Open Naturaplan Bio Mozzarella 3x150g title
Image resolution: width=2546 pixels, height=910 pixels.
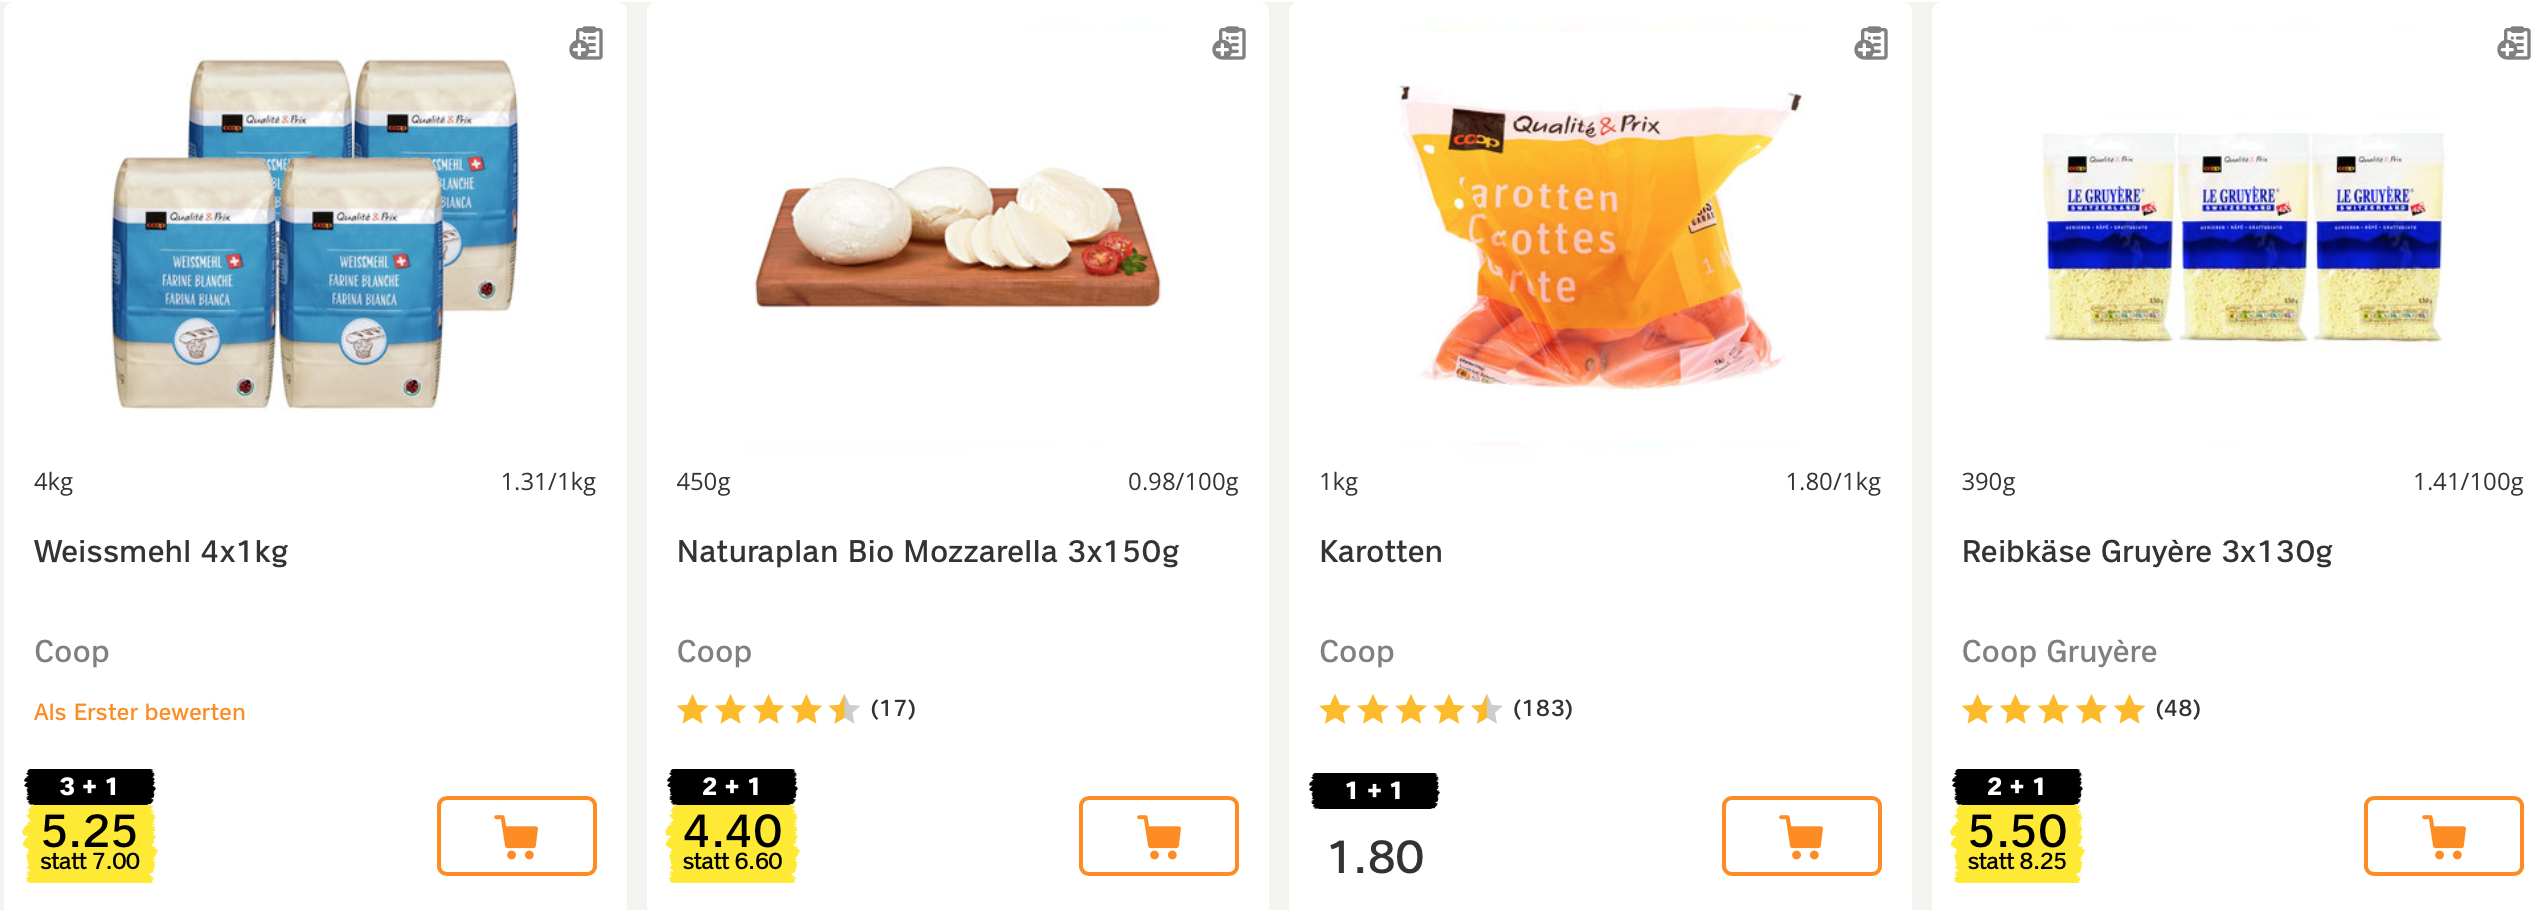927,552
